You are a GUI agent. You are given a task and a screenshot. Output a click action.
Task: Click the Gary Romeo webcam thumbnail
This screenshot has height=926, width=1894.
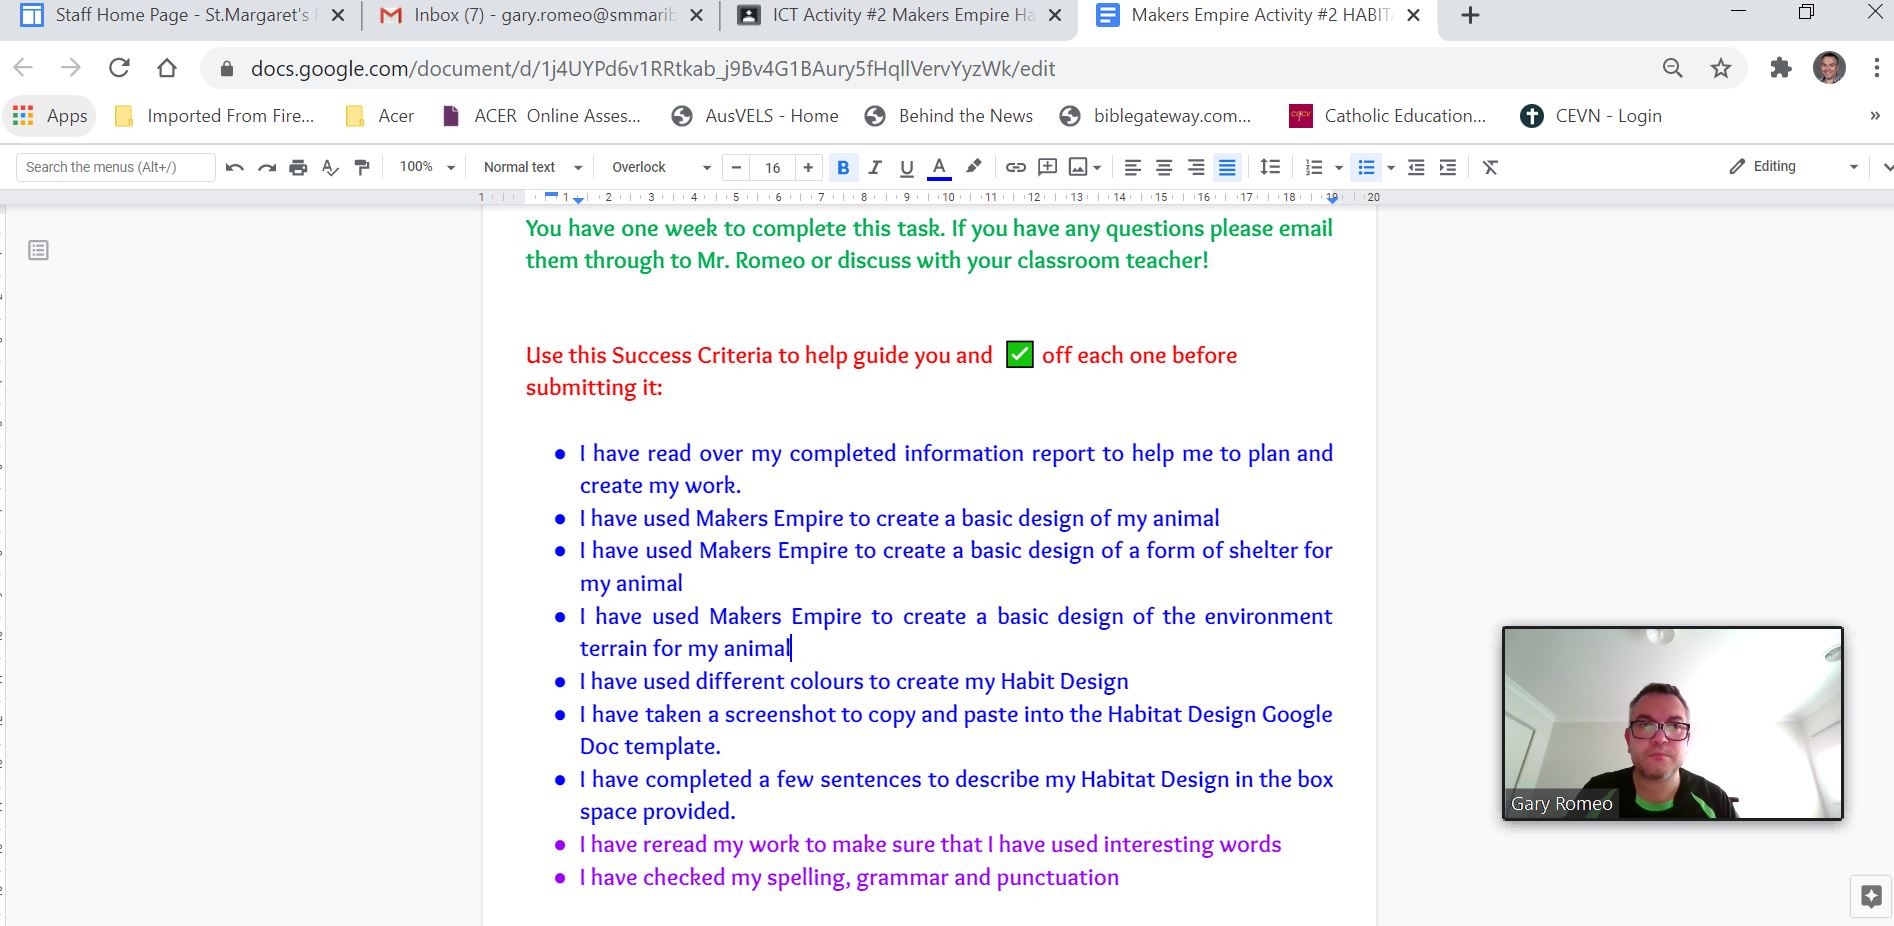click(x=1672, y=723)
